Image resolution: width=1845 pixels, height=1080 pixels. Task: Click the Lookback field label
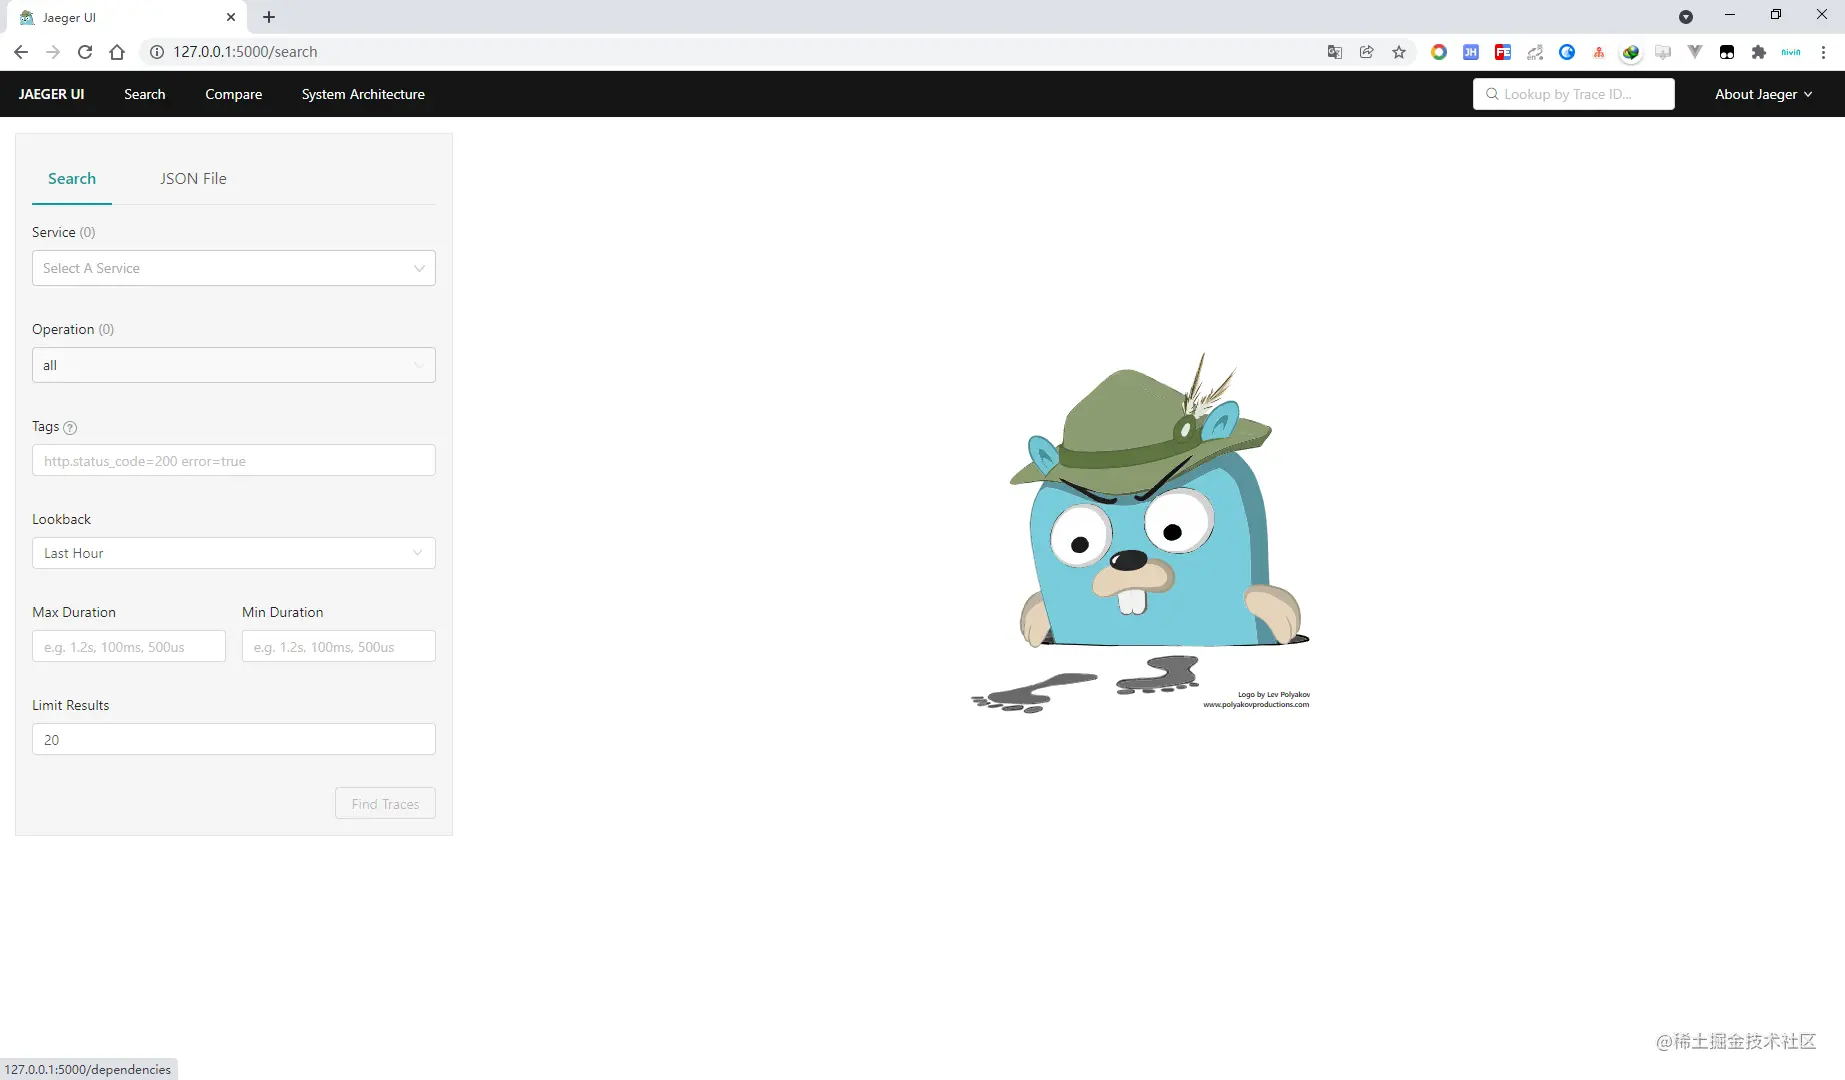pos(61,519)
